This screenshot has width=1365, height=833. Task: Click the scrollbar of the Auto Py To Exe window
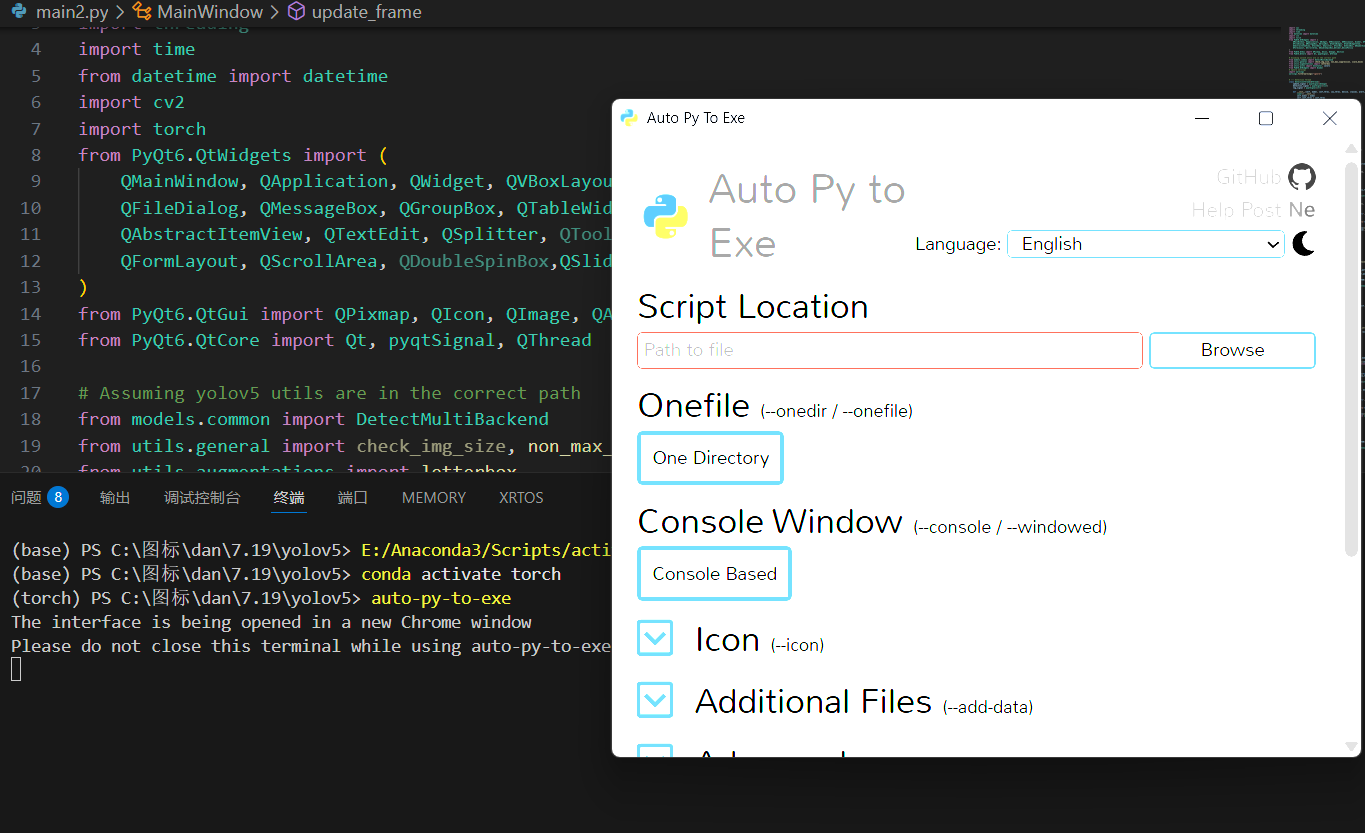pos(1352,360)
